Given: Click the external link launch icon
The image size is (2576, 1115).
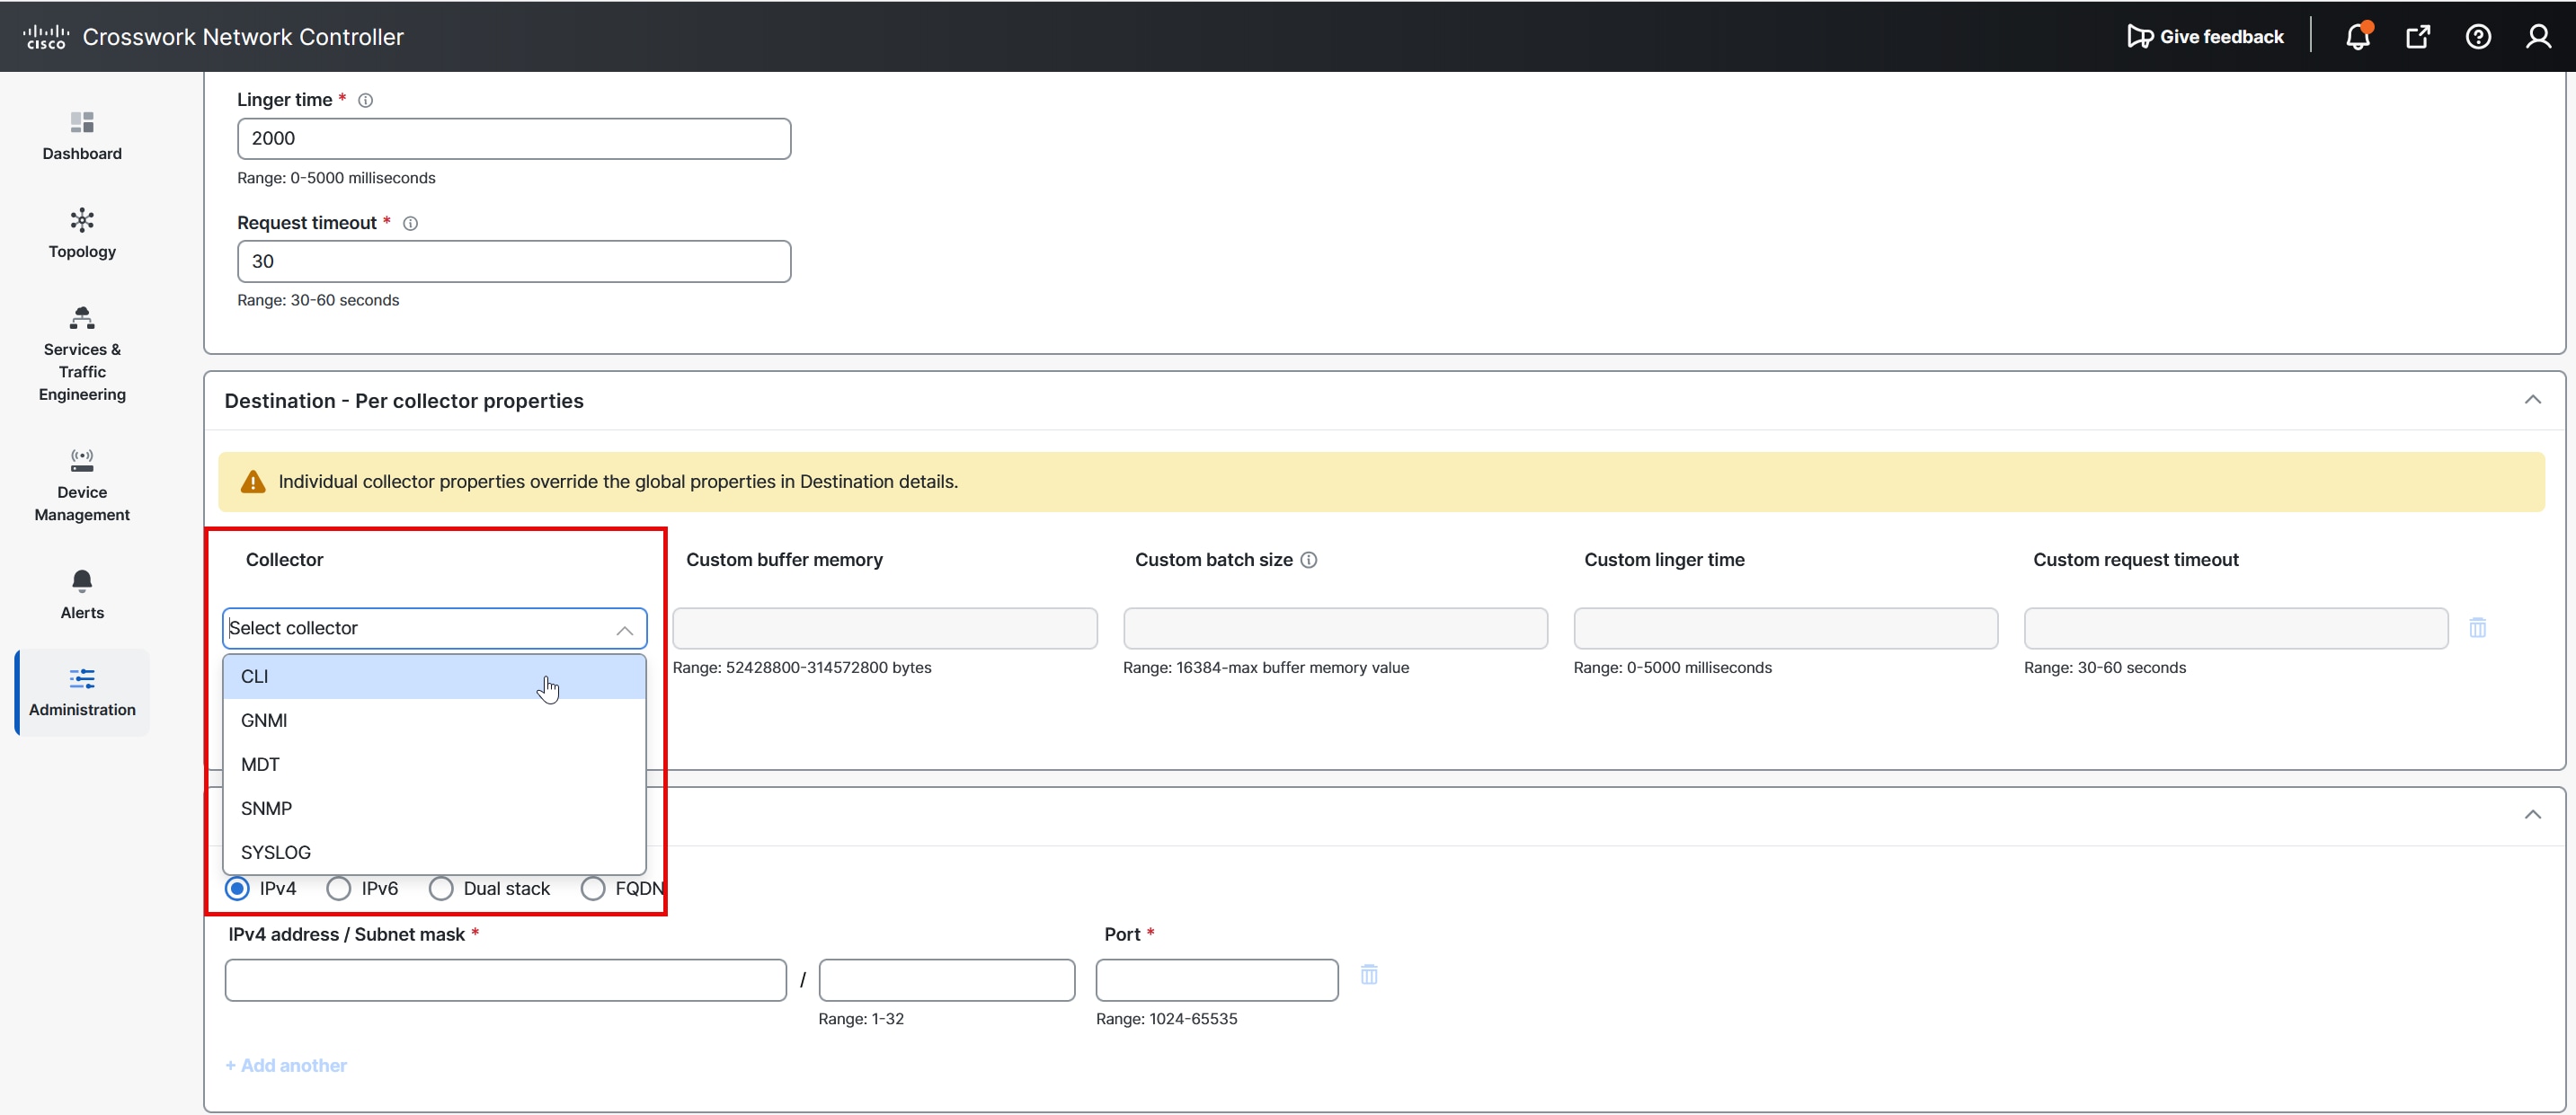Looking at the screenshot, I should click(2417, 37).
